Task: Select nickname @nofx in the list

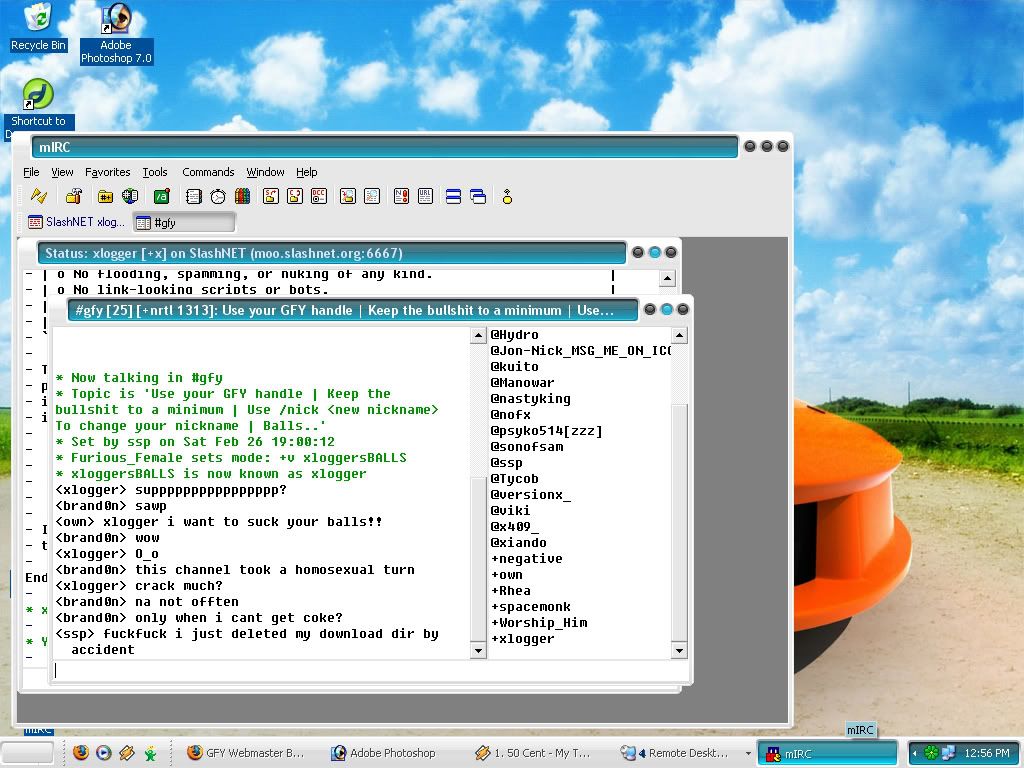Action: [x=511, y=414]
